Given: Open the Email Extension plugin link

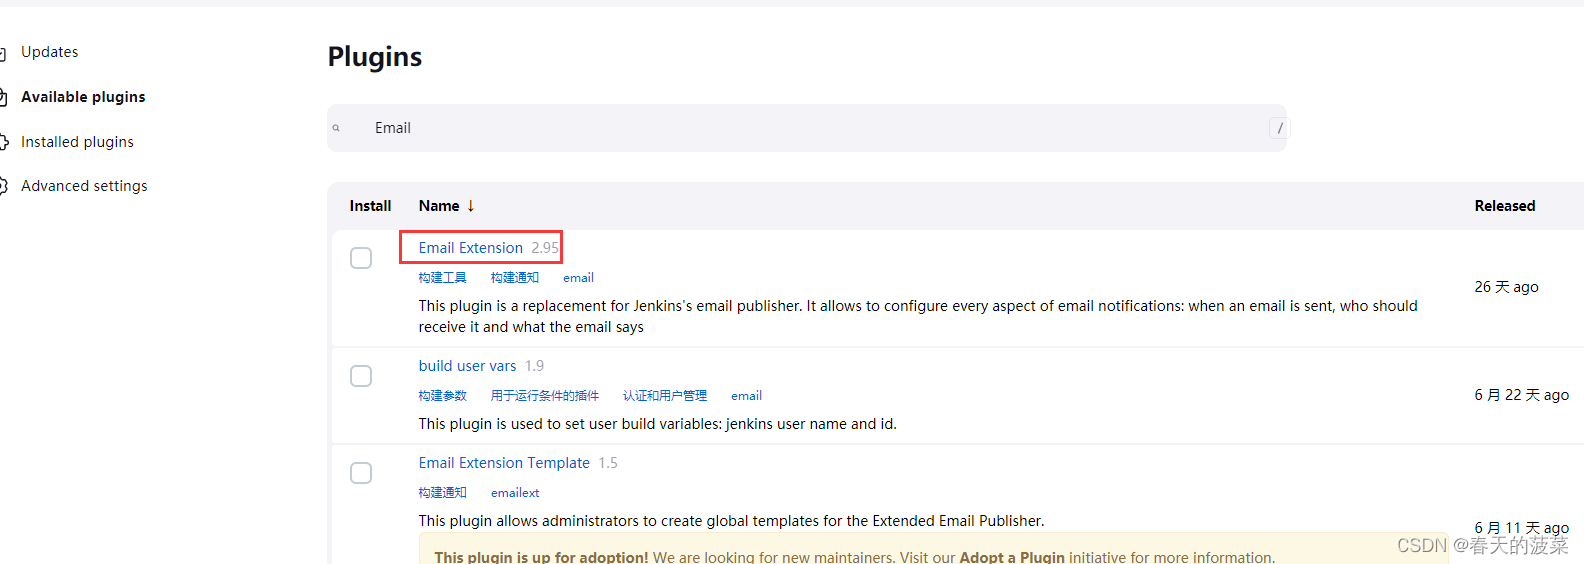Looking at the screenshot, I should click(470, 248).
